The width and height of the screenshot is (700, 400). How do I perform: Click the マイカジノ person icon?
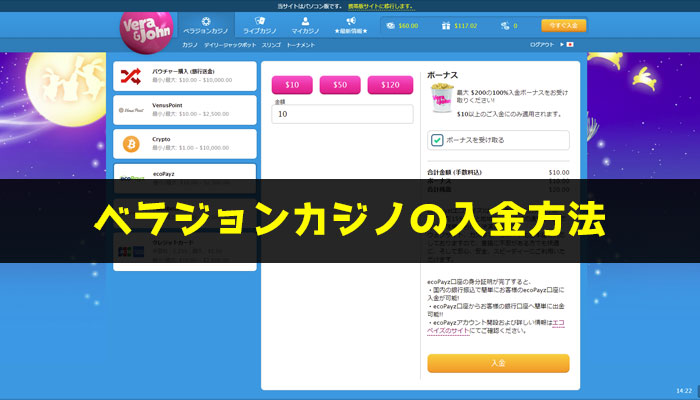pos(305,21)
